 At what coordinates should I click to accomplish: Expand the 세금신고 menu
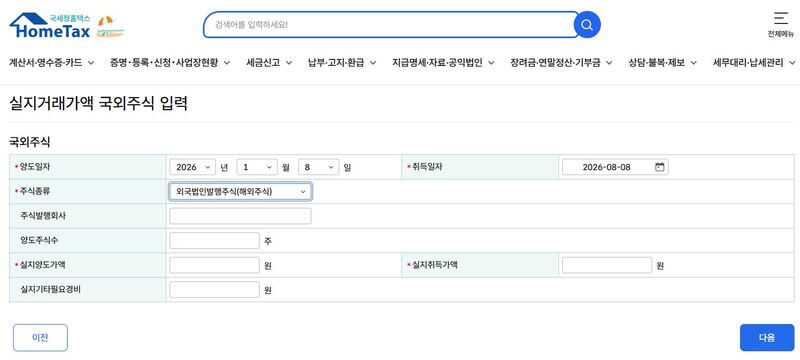pos(269,63)
